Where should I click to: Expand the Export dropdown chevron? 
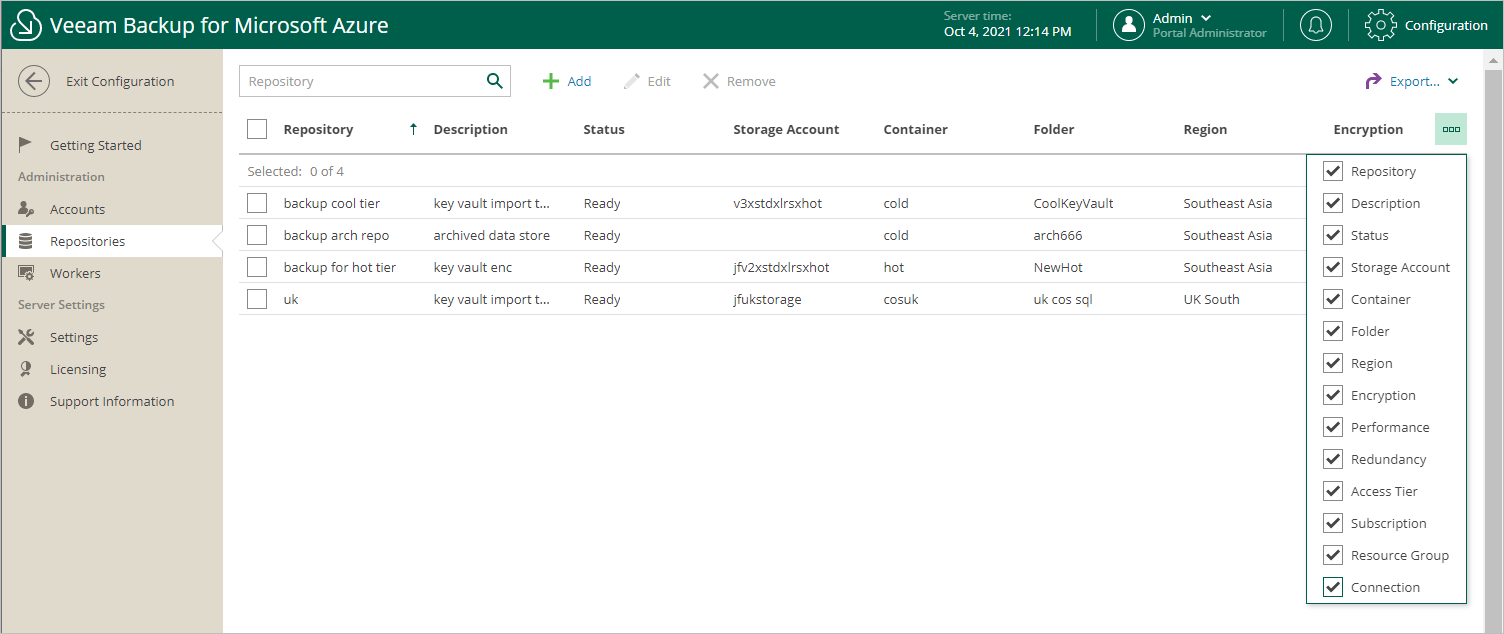click(1453, 81)
